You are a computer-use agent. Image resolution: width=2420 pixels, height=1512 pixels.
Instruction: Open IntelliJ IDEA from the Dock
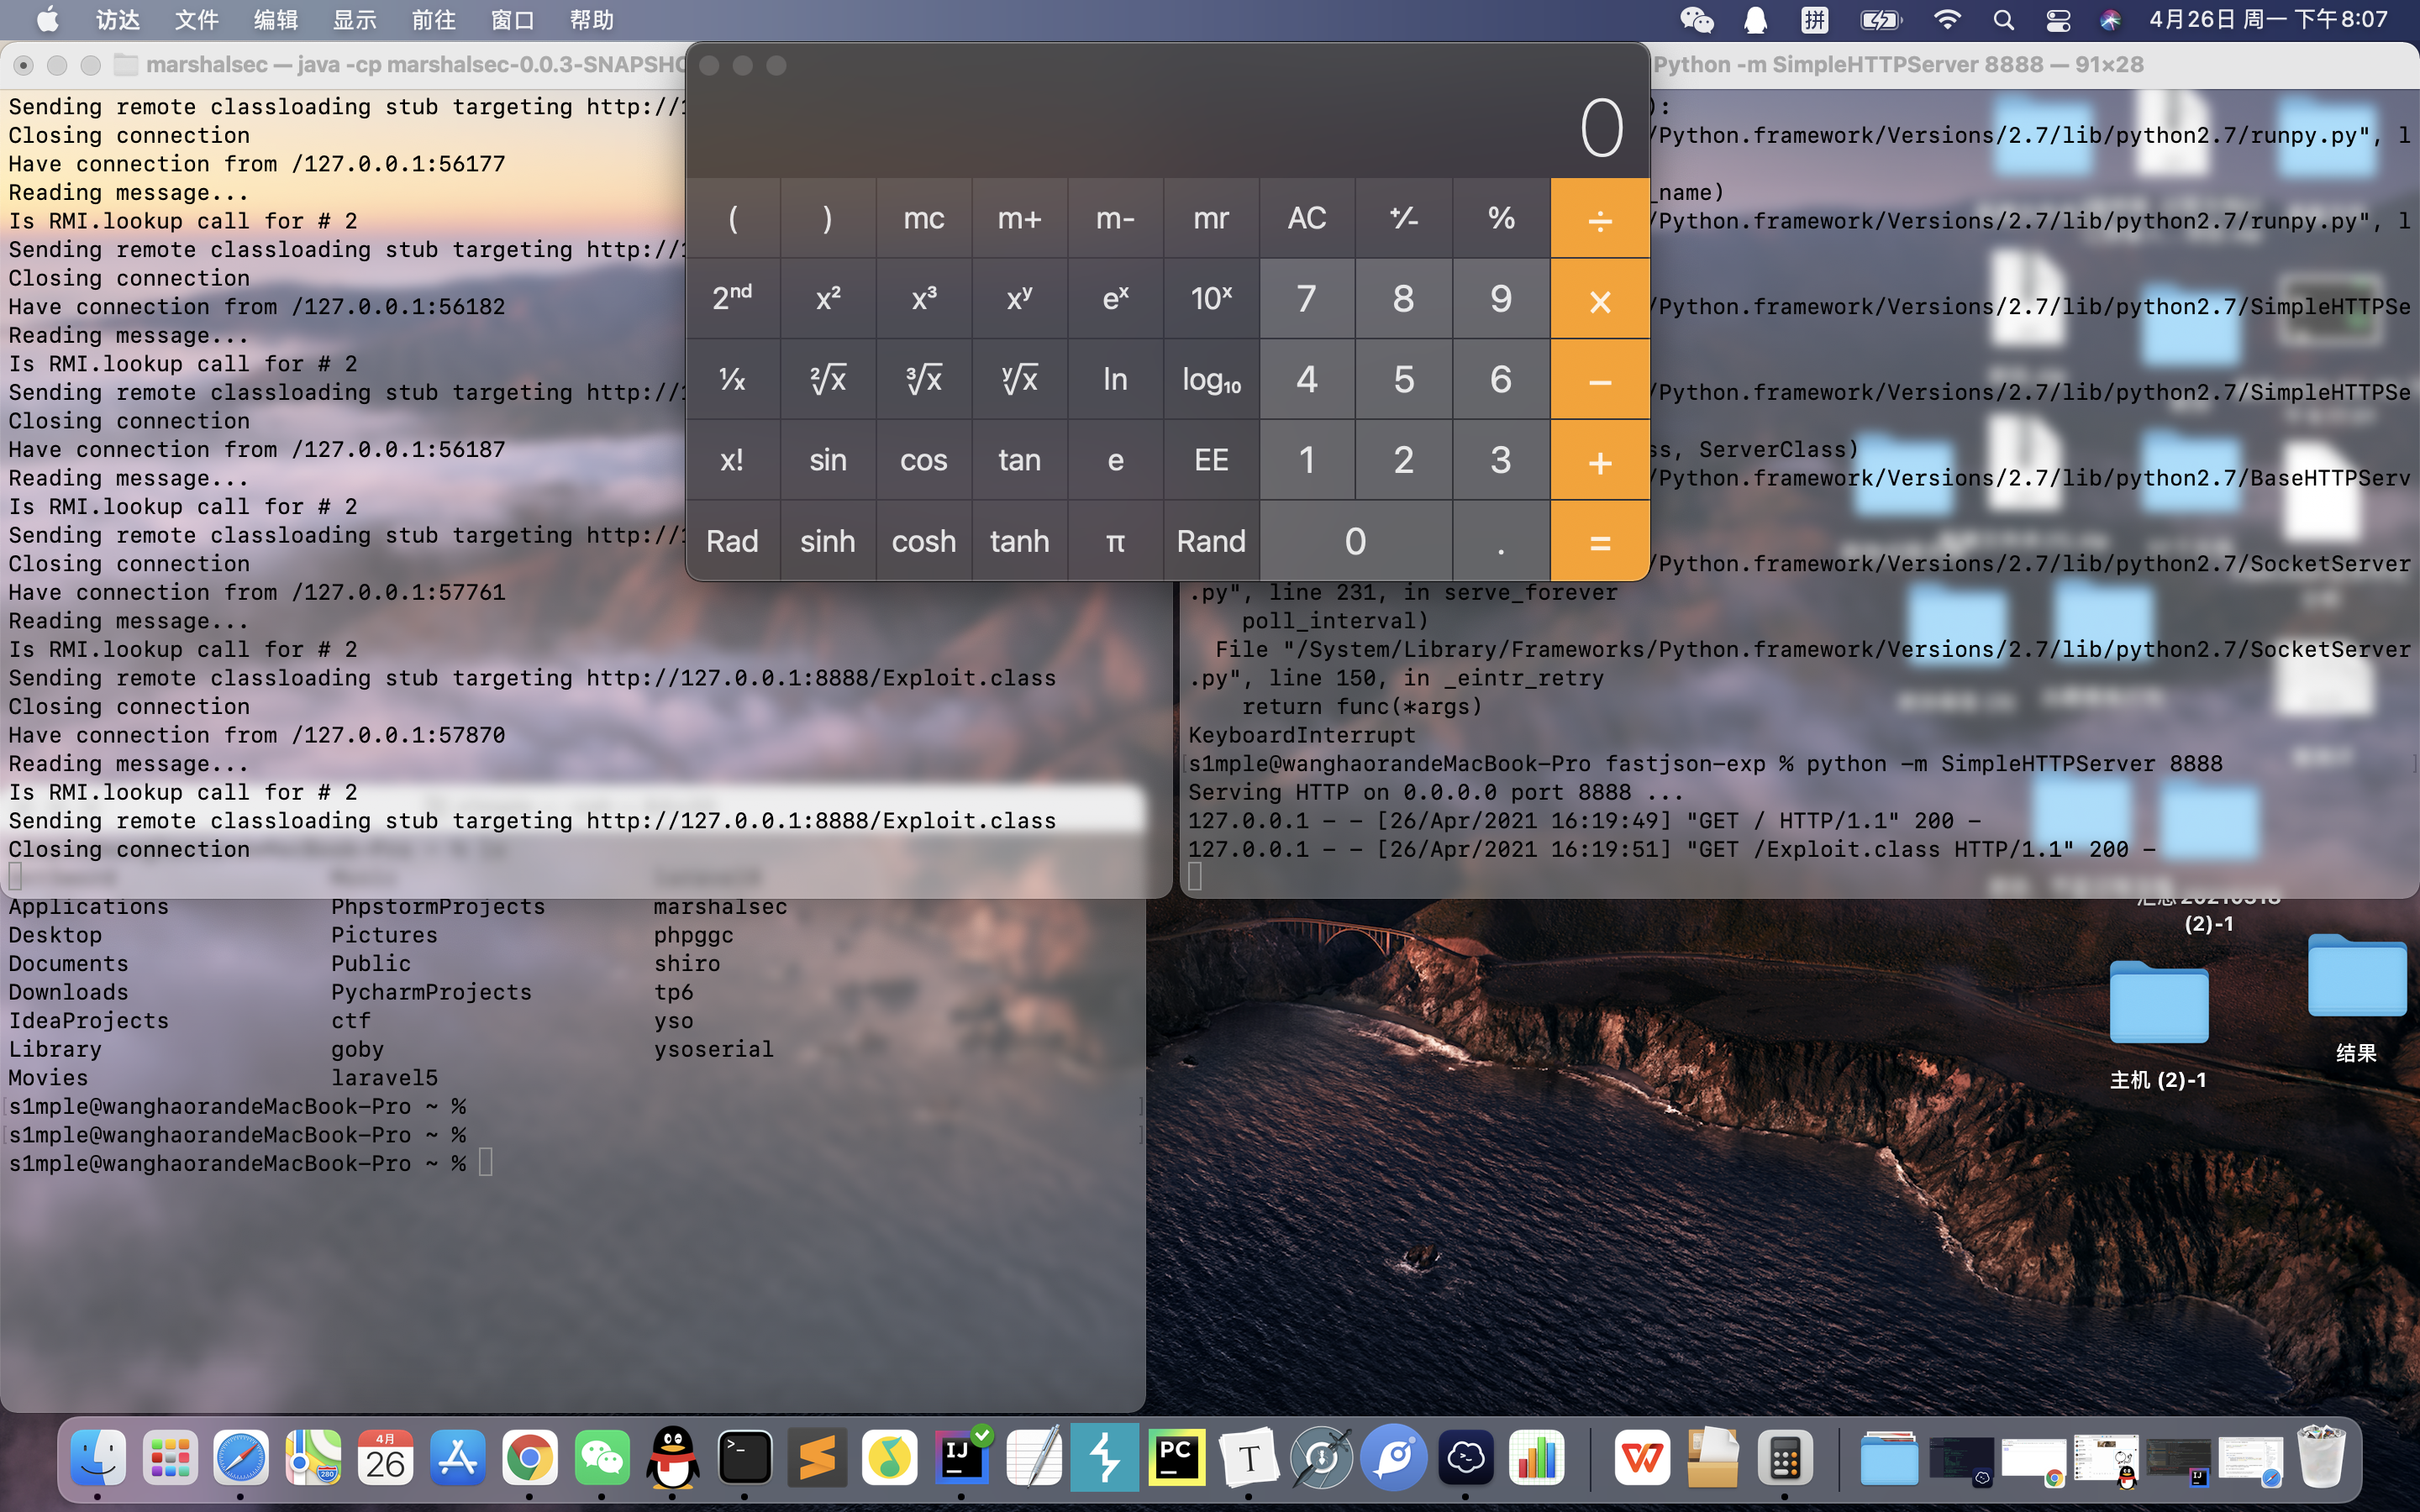coord(961,1457)
